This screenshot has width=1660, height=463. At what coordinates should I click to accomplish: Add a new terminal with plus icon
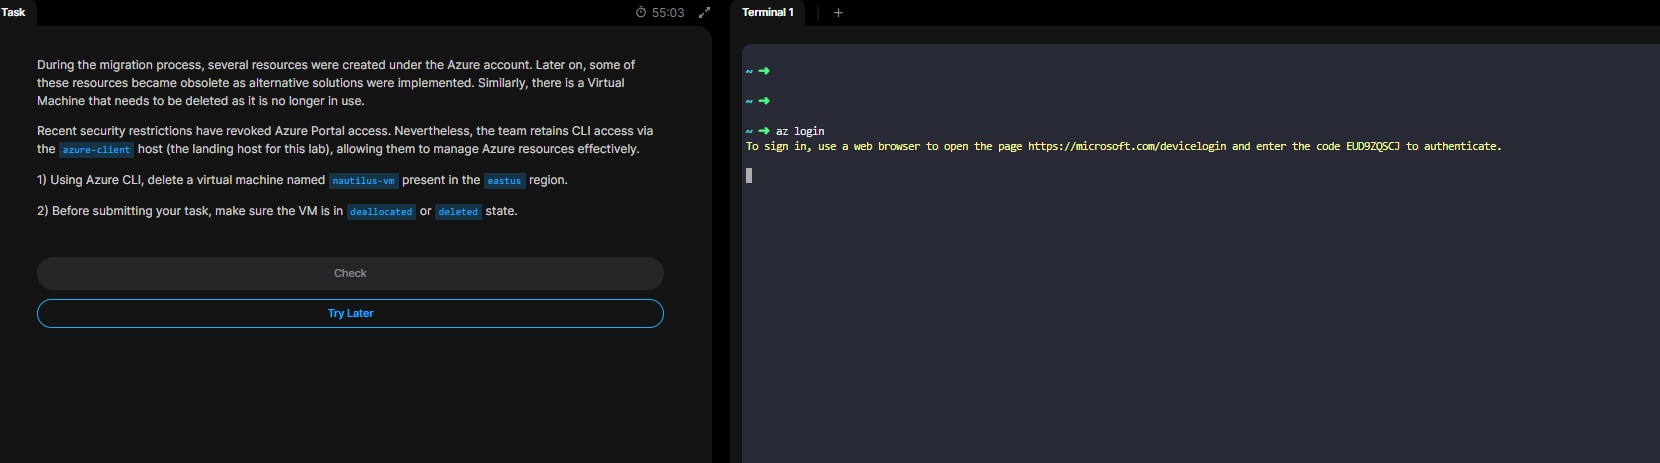pos(838,13)
